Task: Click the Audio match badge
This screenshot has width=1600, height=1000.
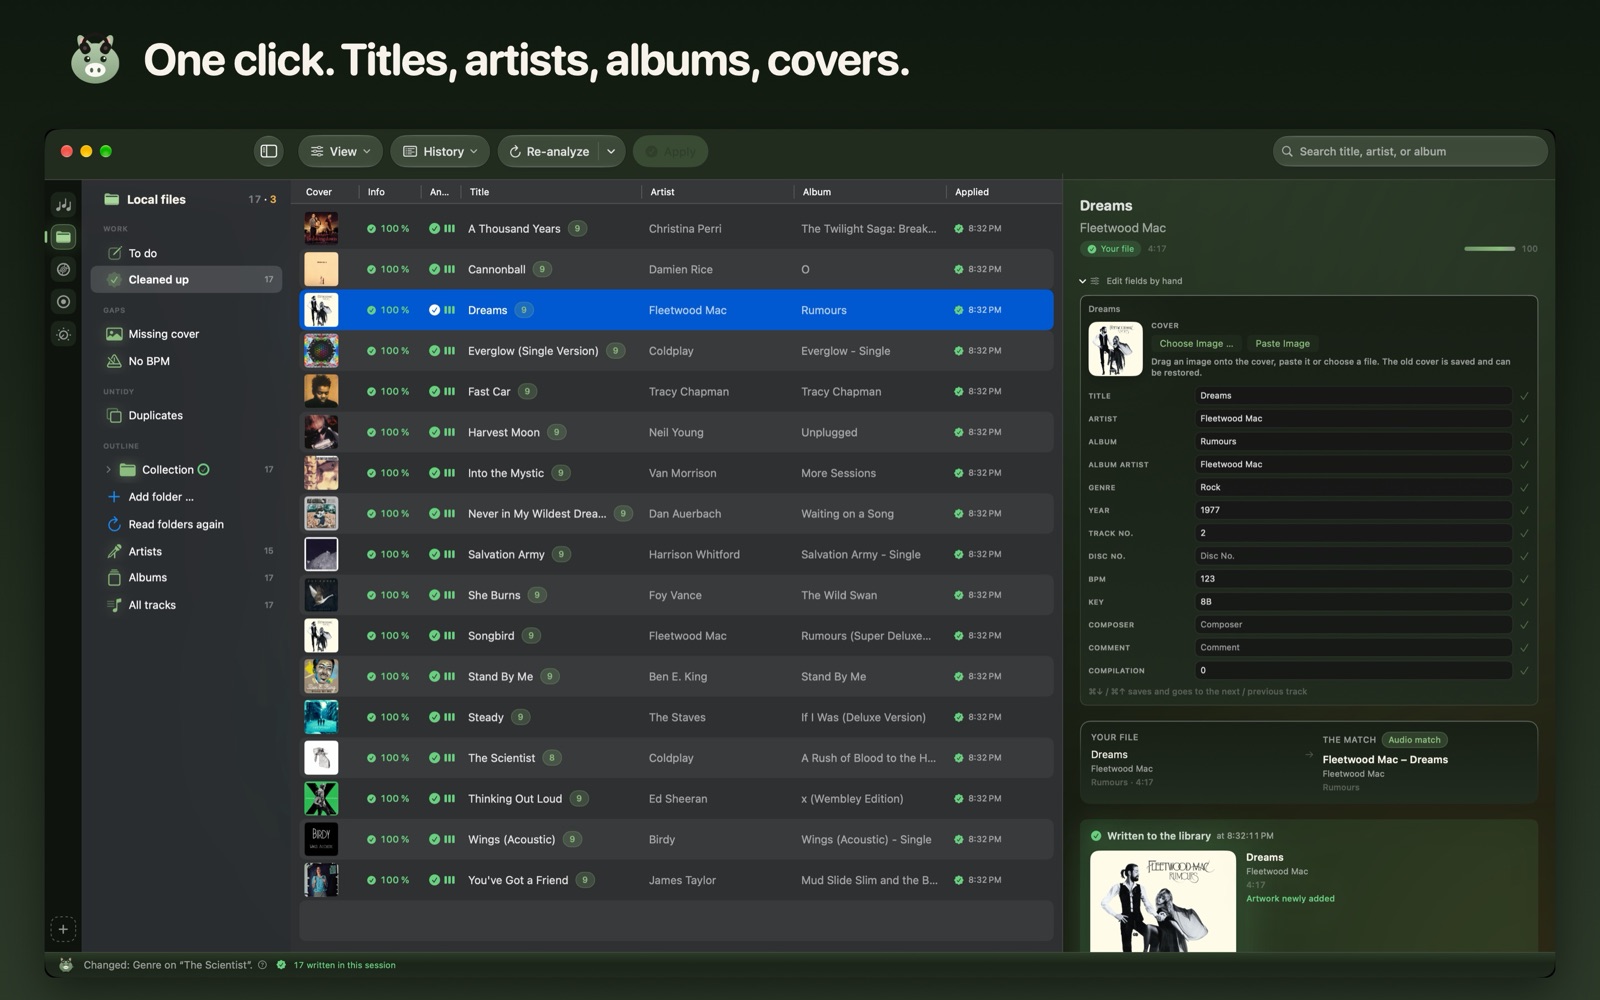Action: (1414, 740)
